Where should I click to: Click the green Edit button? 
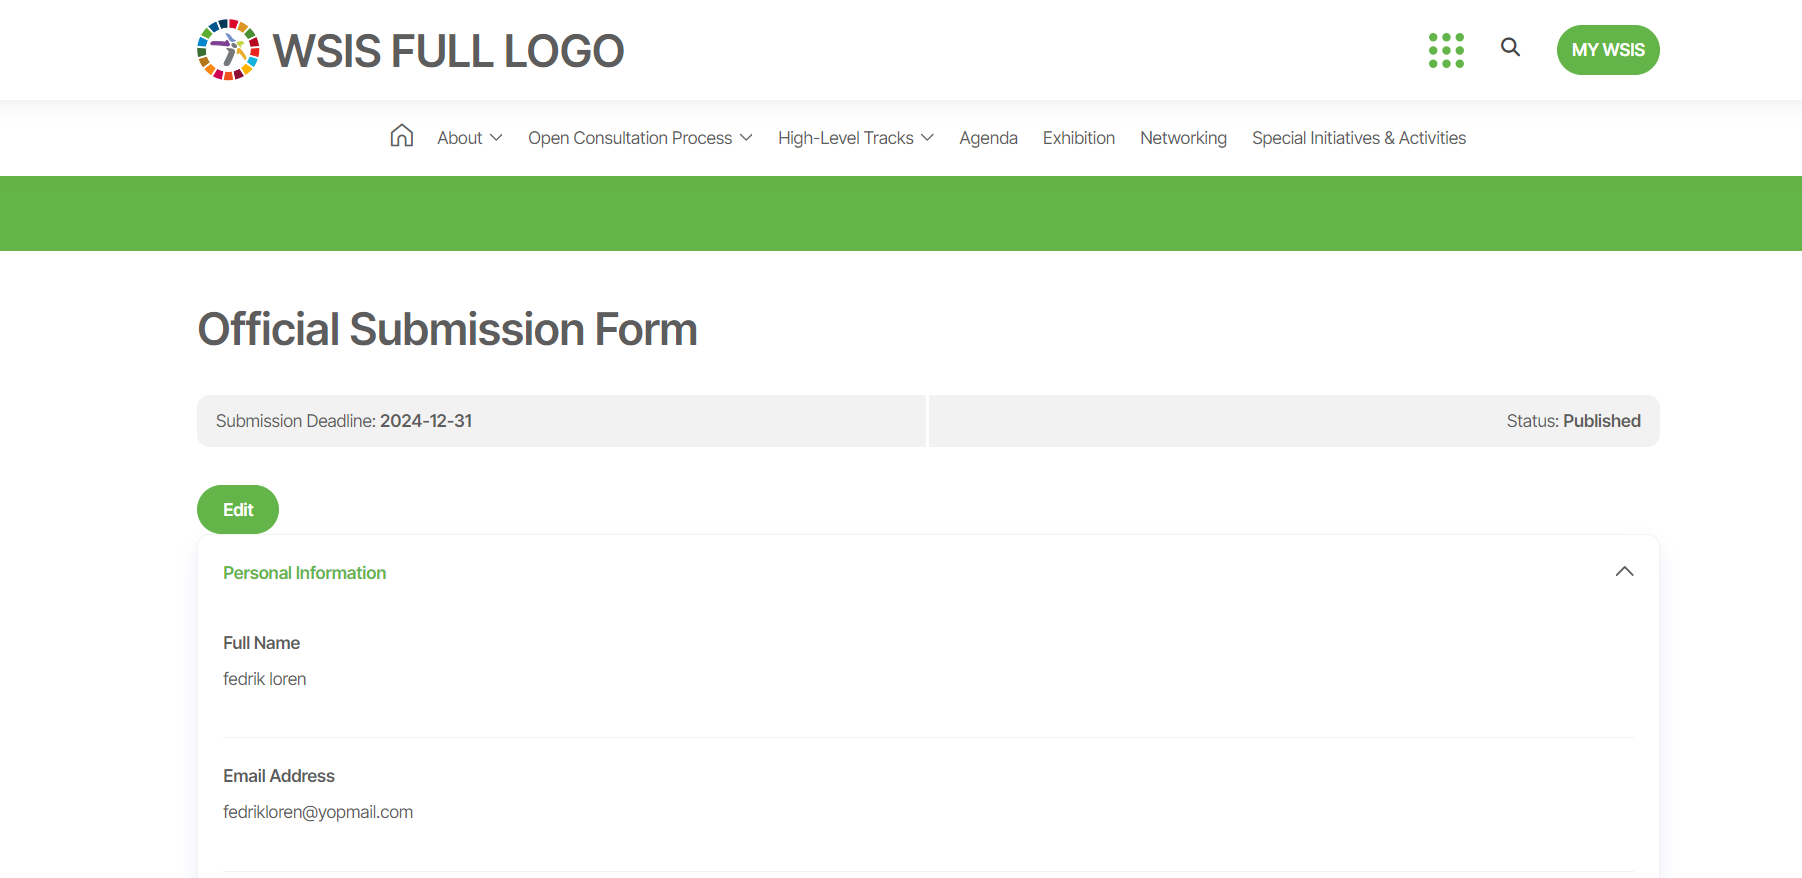(238, 510)
